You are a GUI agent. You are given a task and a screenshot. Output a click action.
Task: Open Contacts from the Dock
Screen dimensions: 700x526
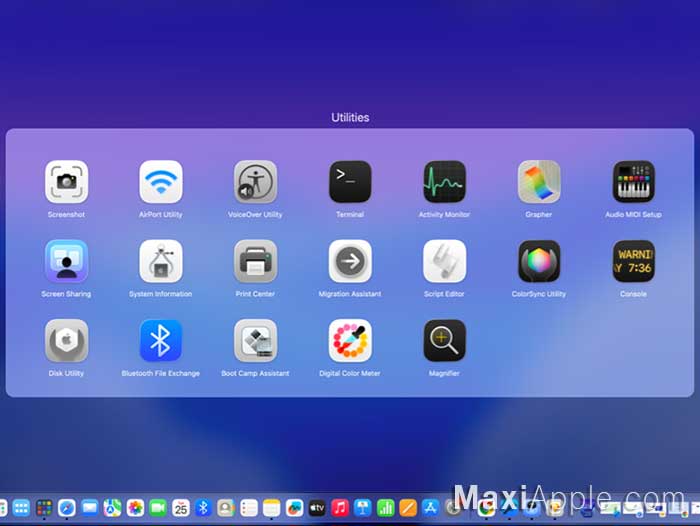pyautogui.click(x=226, y=508)
